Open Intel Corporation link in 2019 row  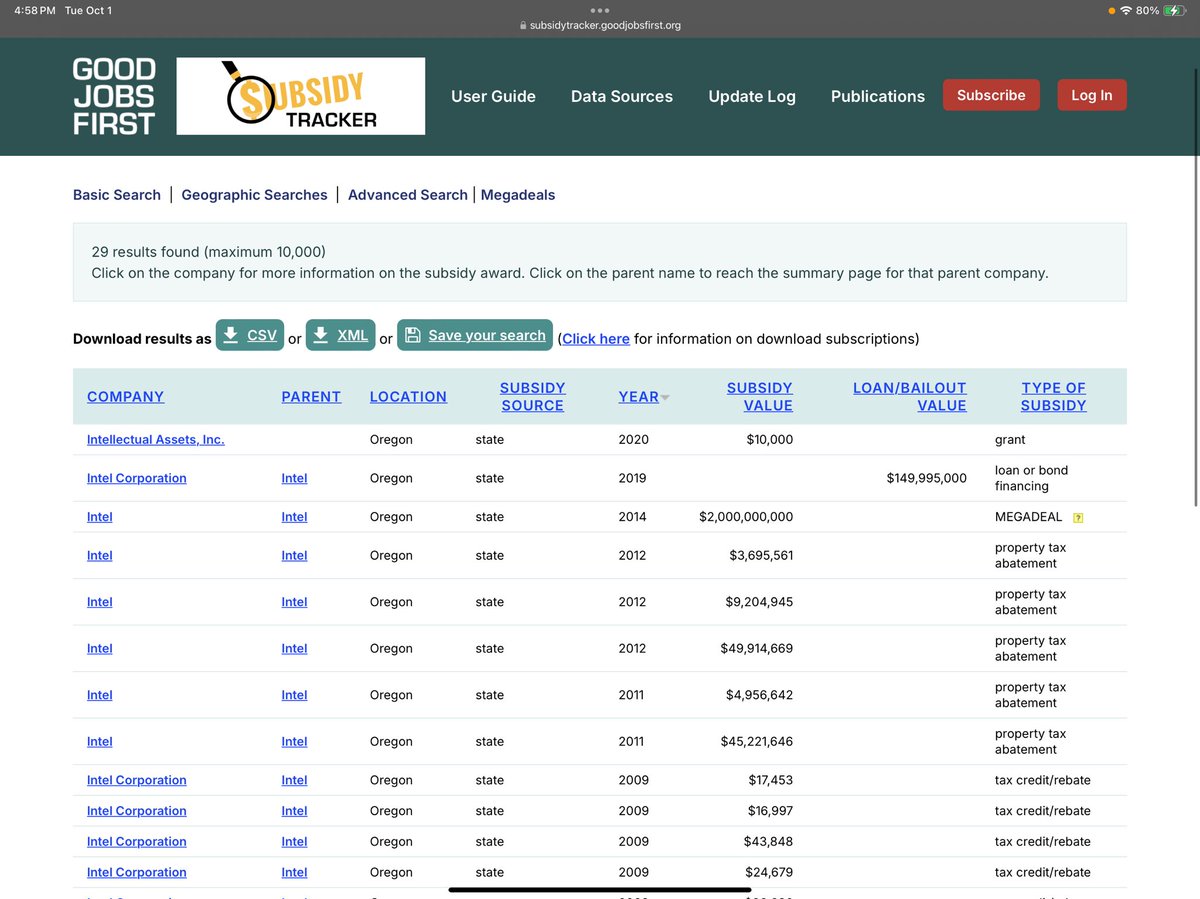coord(137,478)
